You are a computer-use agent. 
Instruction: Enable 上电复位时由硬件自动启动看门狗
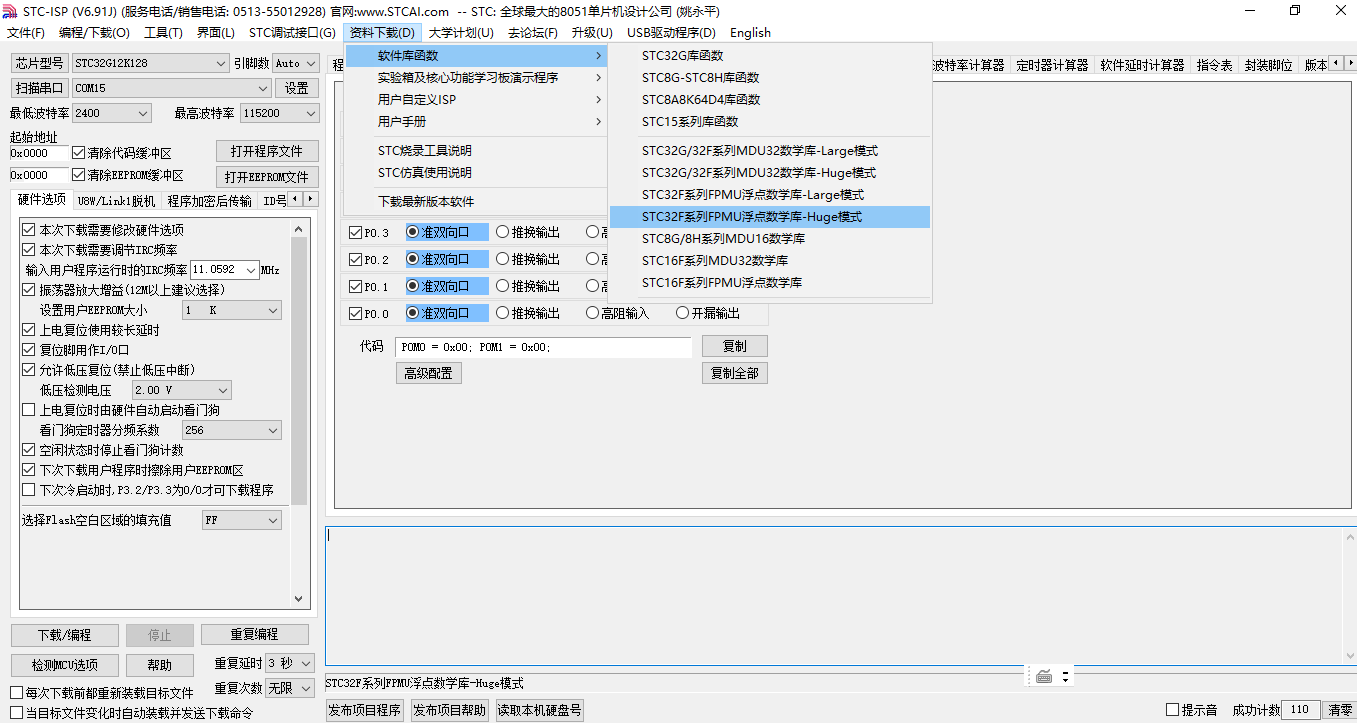[x=29, y=410]
